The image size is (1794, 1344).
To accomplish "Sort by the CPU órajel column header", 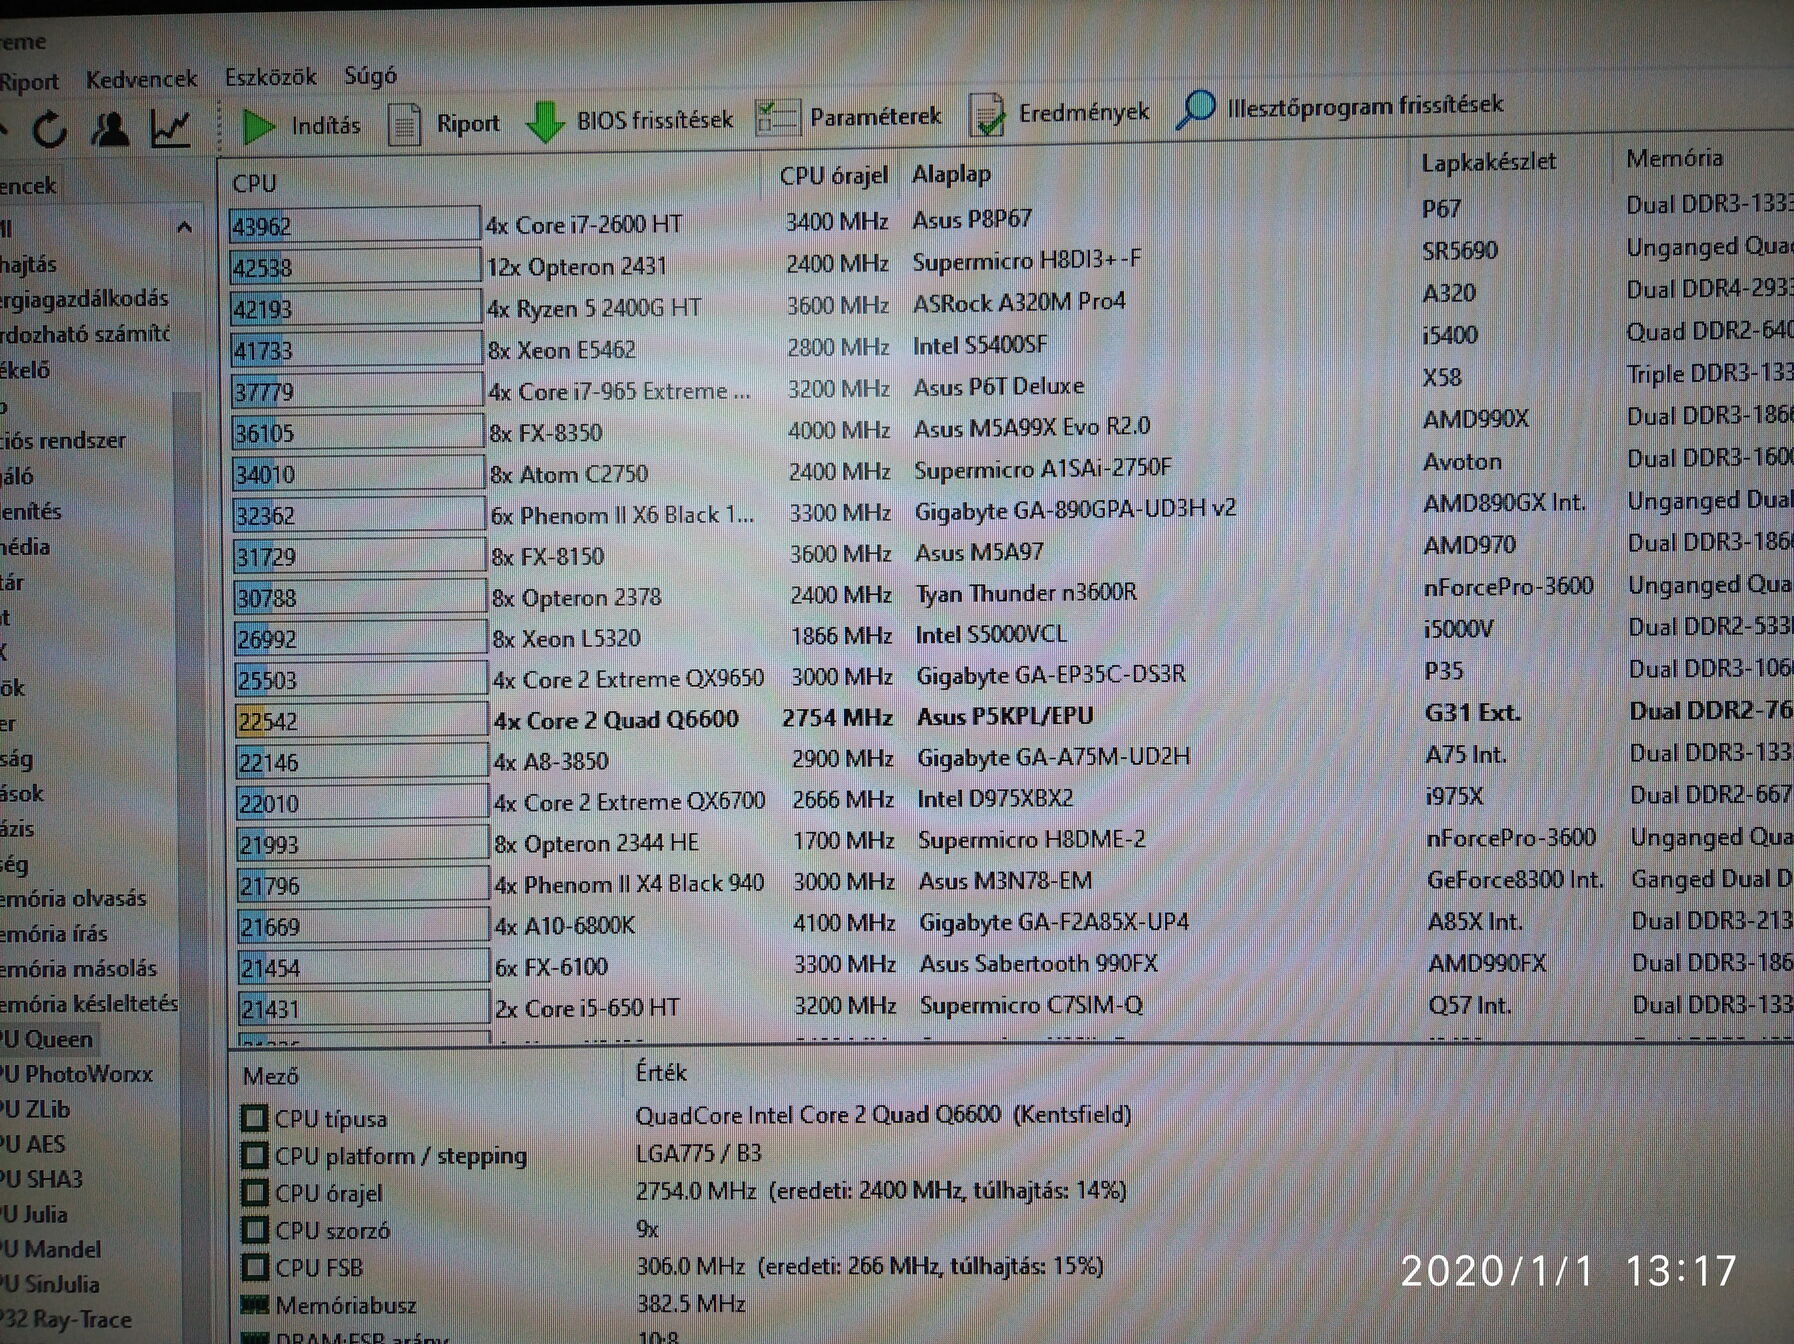I will click(x=833, y=176).
